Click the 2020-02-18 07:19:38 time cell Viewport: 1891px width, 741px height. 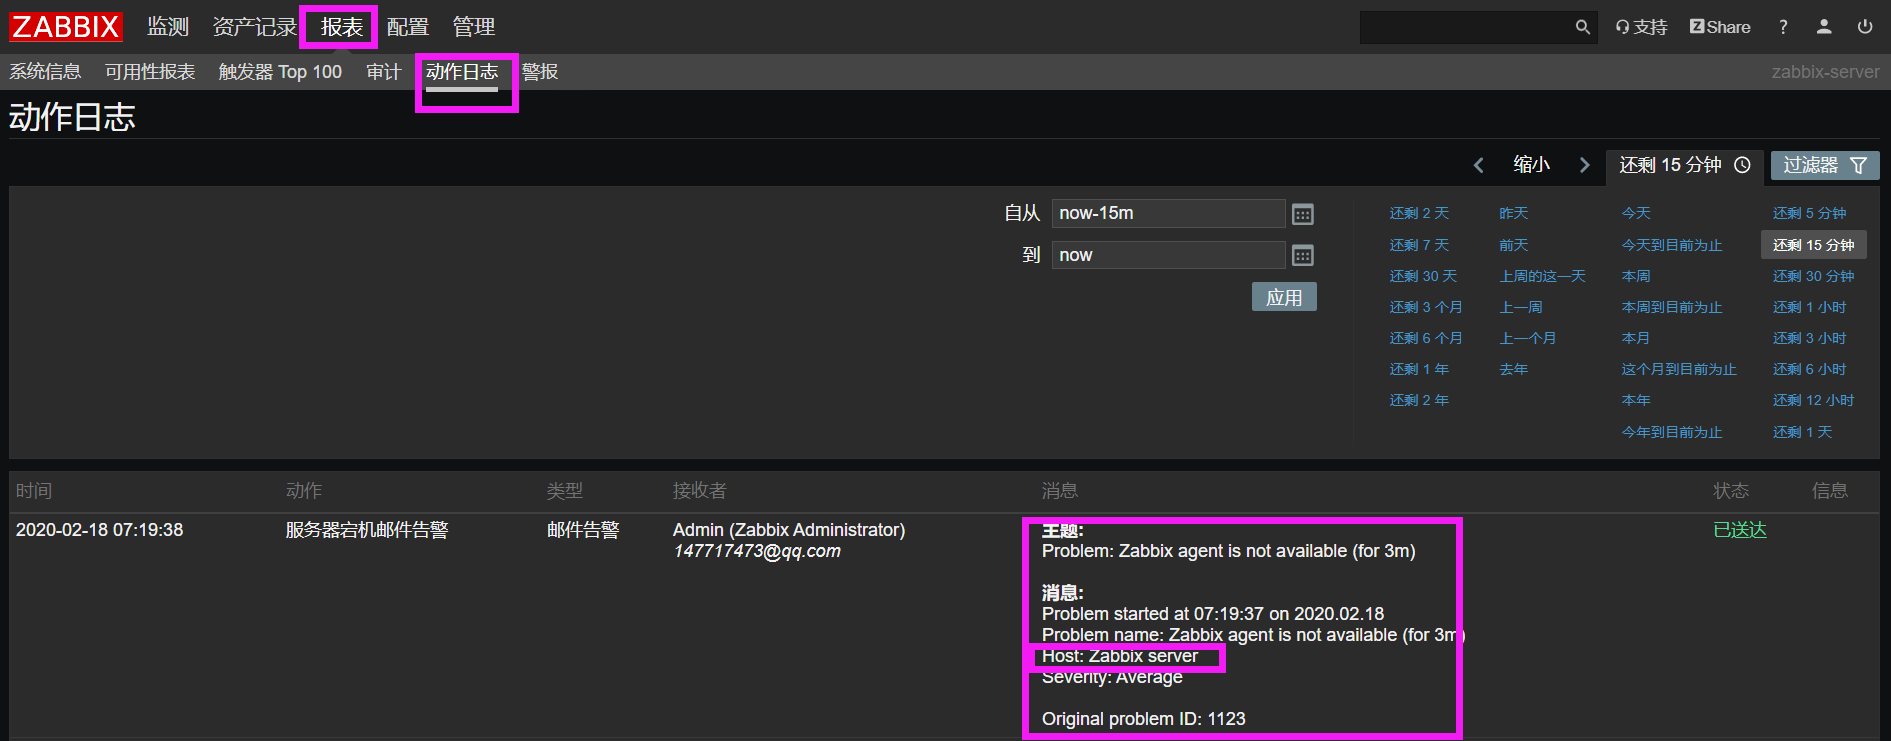pos(99,530)
